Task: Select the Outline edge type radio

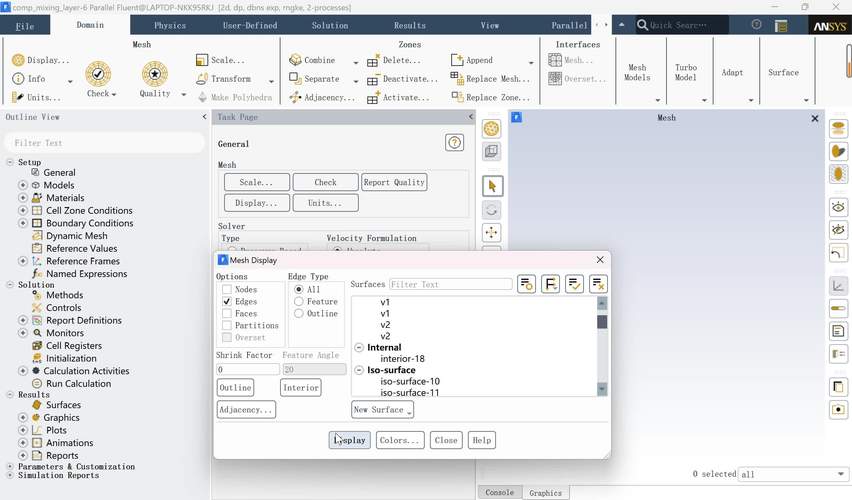Action: click(x=298, y=313)
